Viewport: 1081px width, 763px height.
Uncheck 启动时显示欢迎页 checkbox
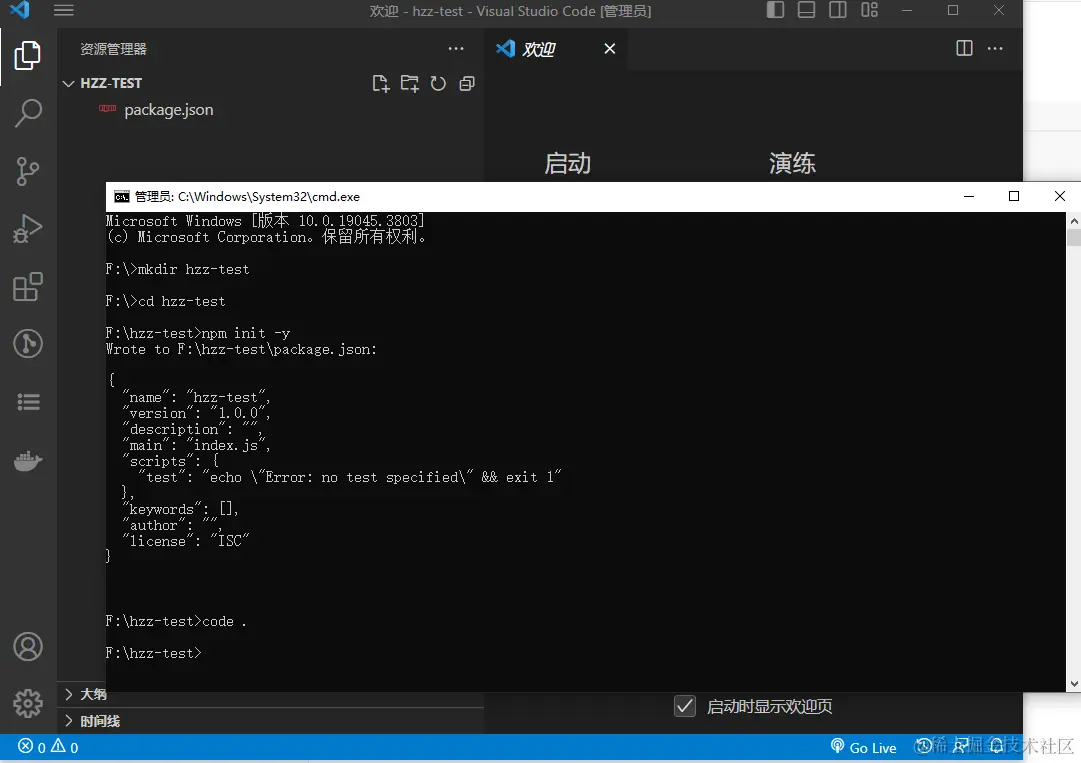coord(685,706)
